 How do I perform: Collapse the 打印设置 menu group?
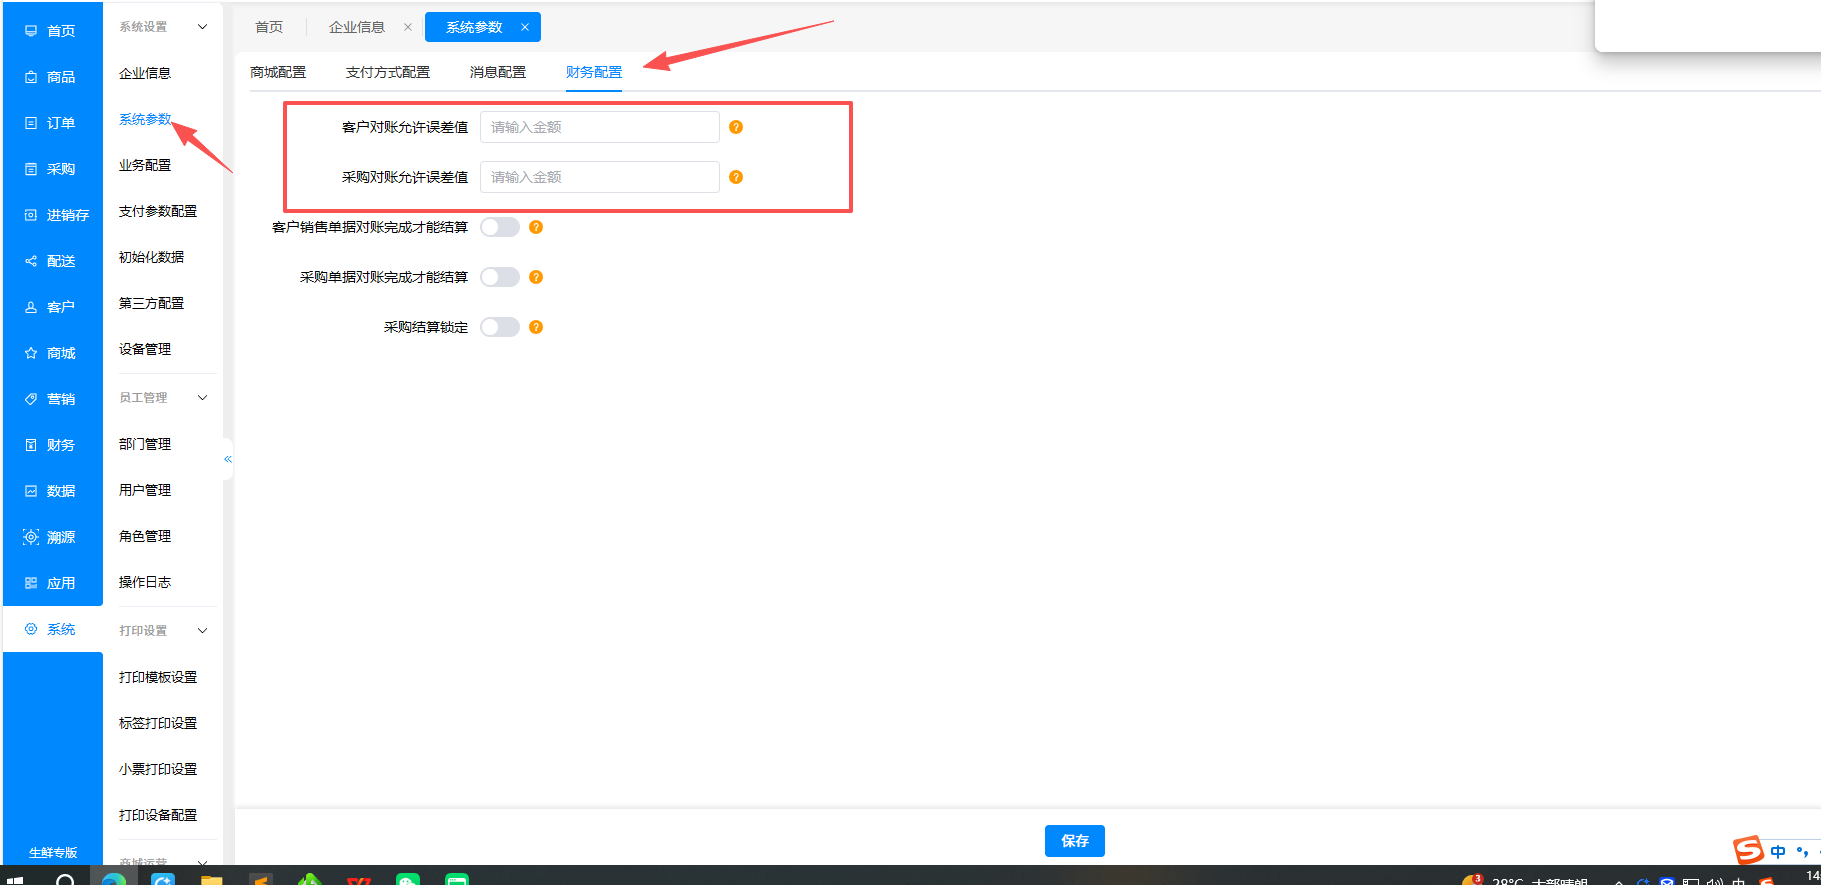point(203,631)
